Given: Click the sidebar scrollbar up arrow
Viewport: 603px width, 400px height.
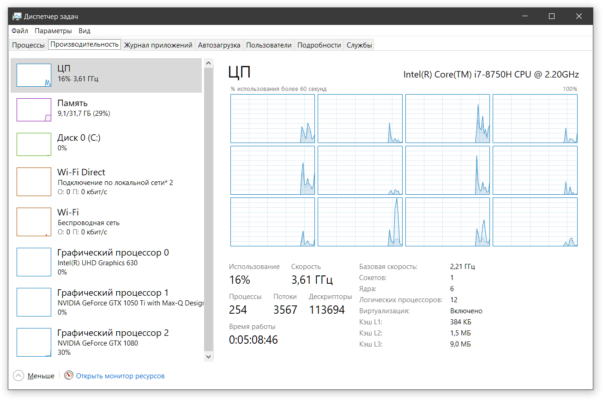Looking at the screenshot, I should pos(208,63).
